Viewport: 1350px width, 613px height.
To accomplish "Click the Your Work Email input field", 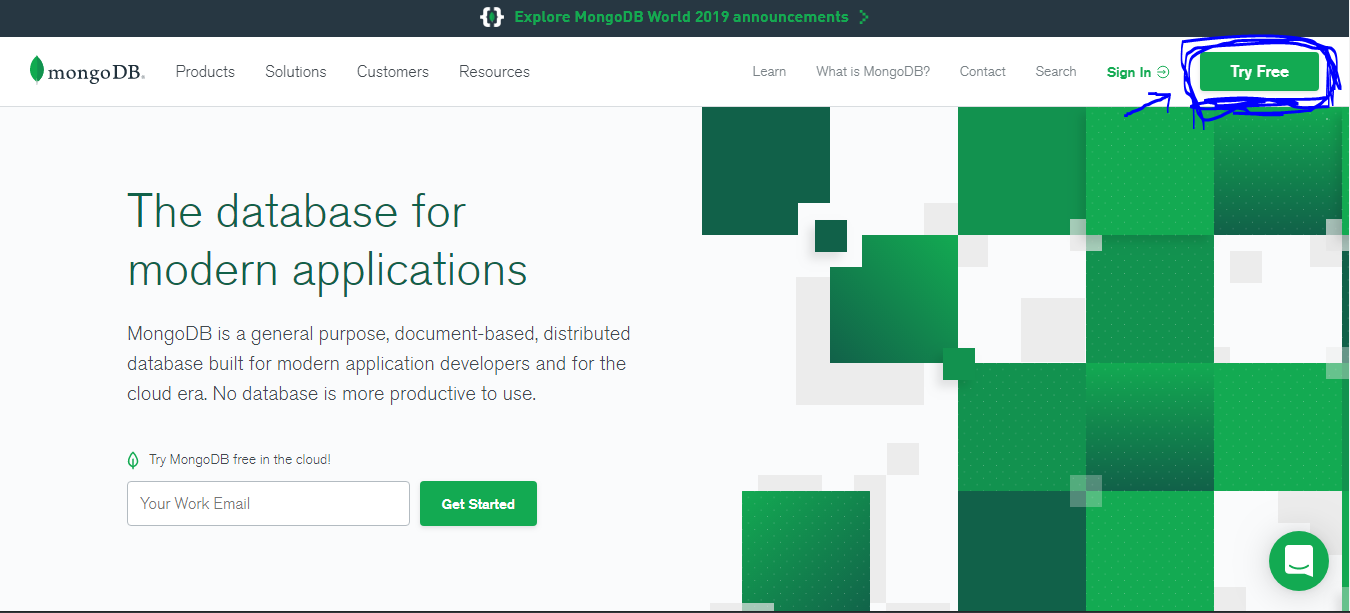I will pyautogui.click(x=268, y=503).
